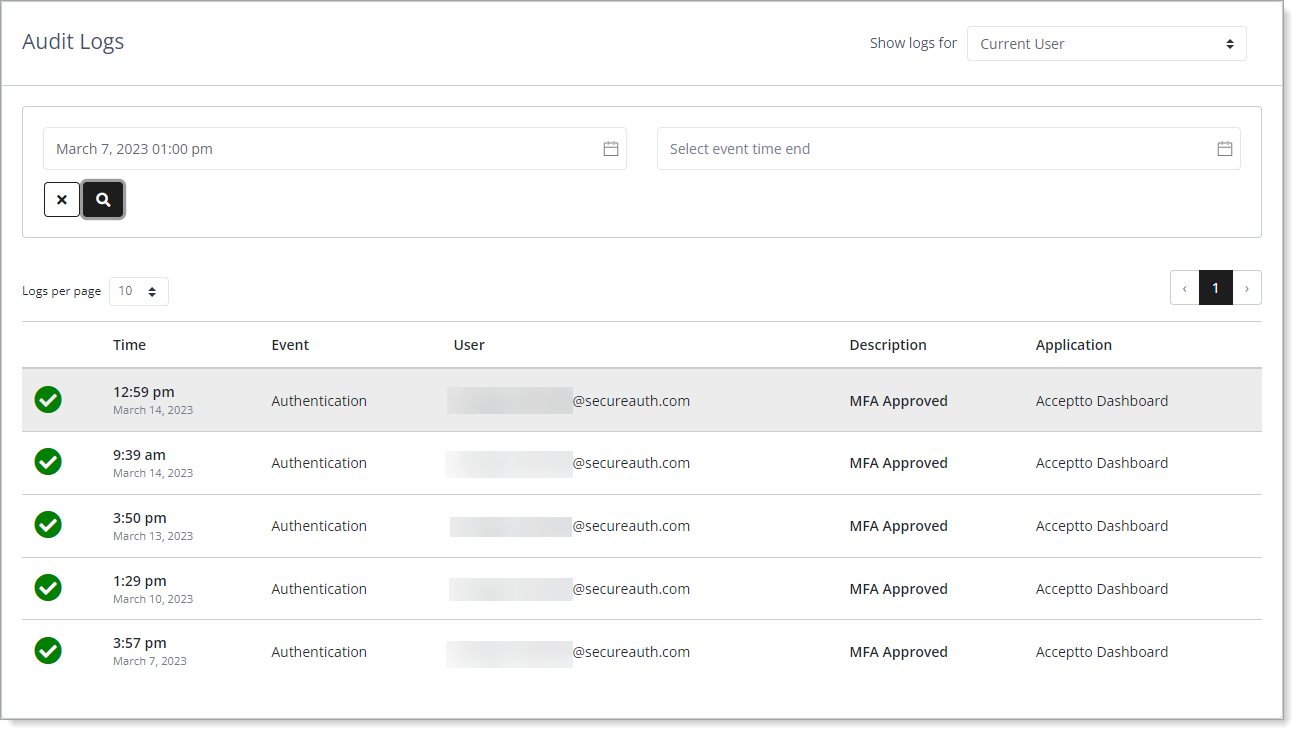Open the Show logs for Current User dropdown

pos(1106,44)
